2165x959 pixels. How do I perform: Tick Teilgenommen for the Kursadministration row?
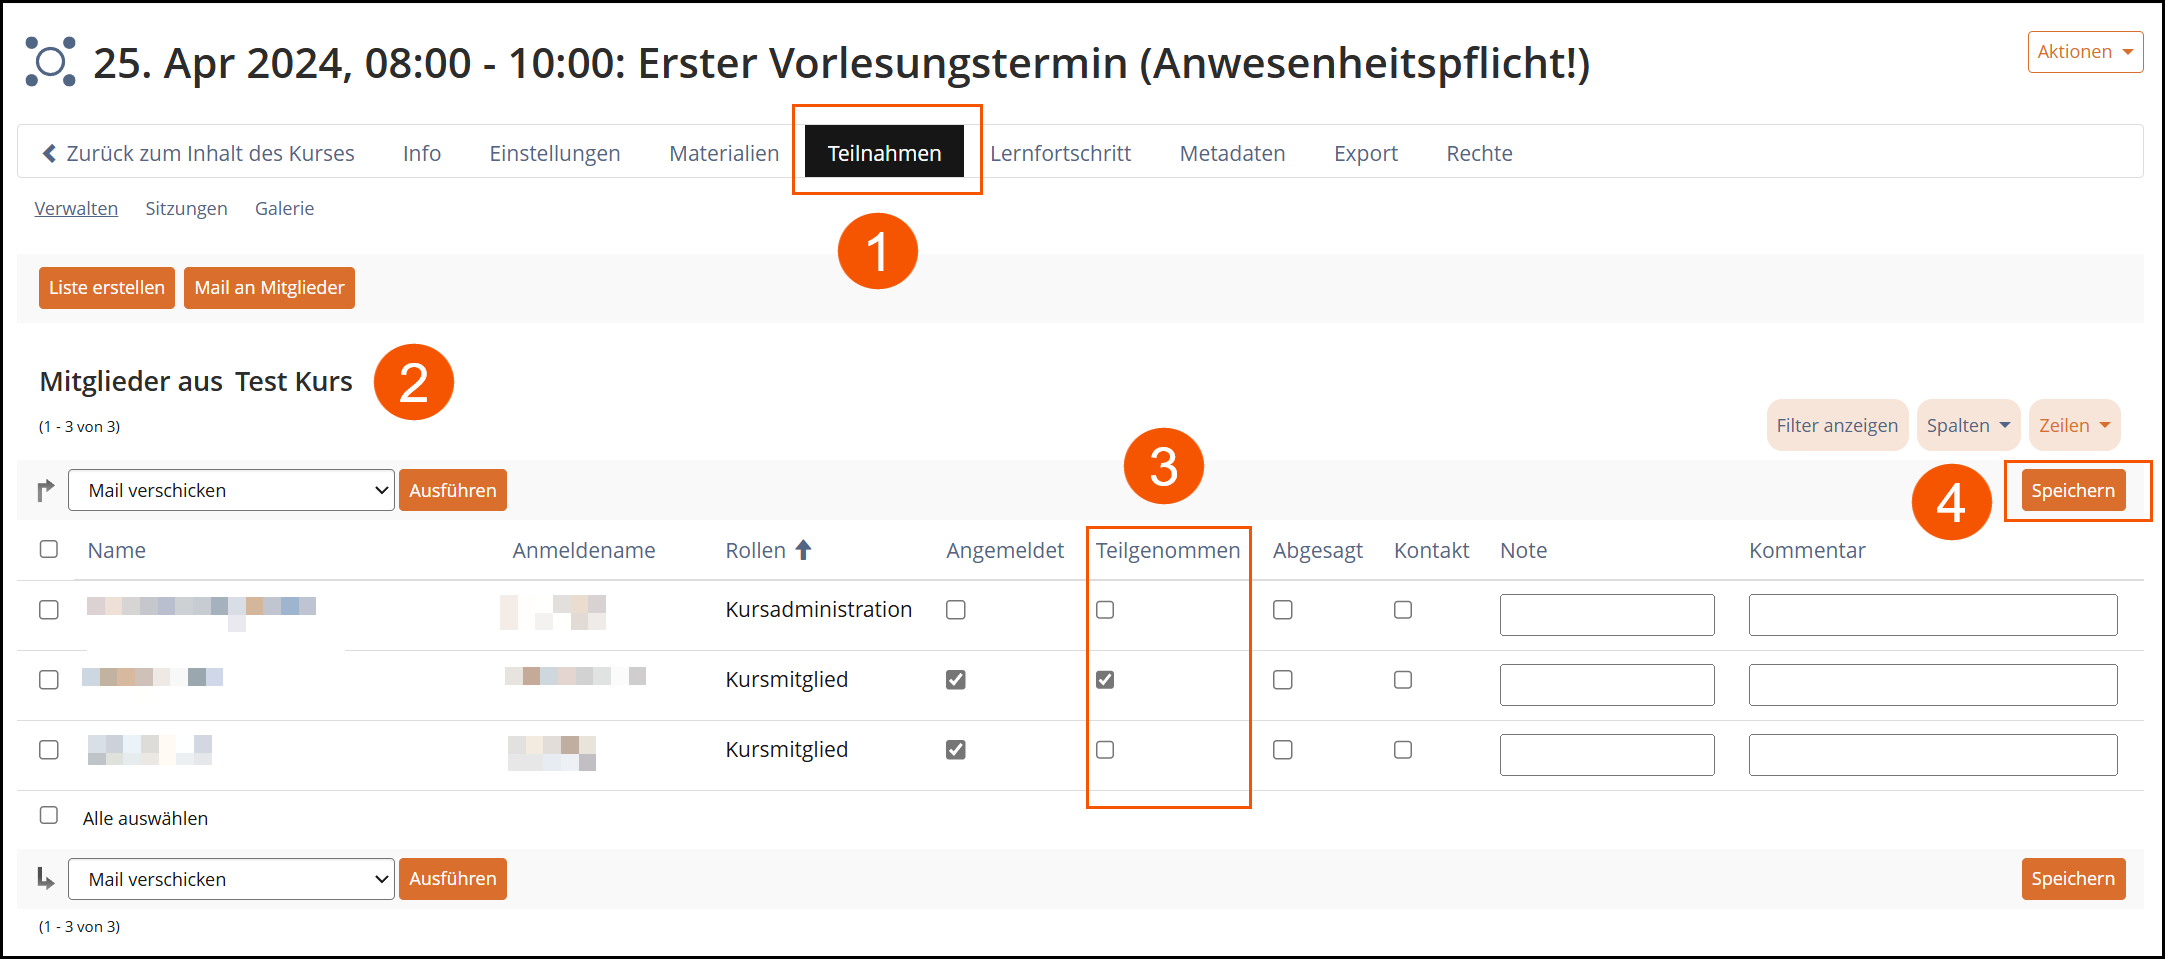1105,610
